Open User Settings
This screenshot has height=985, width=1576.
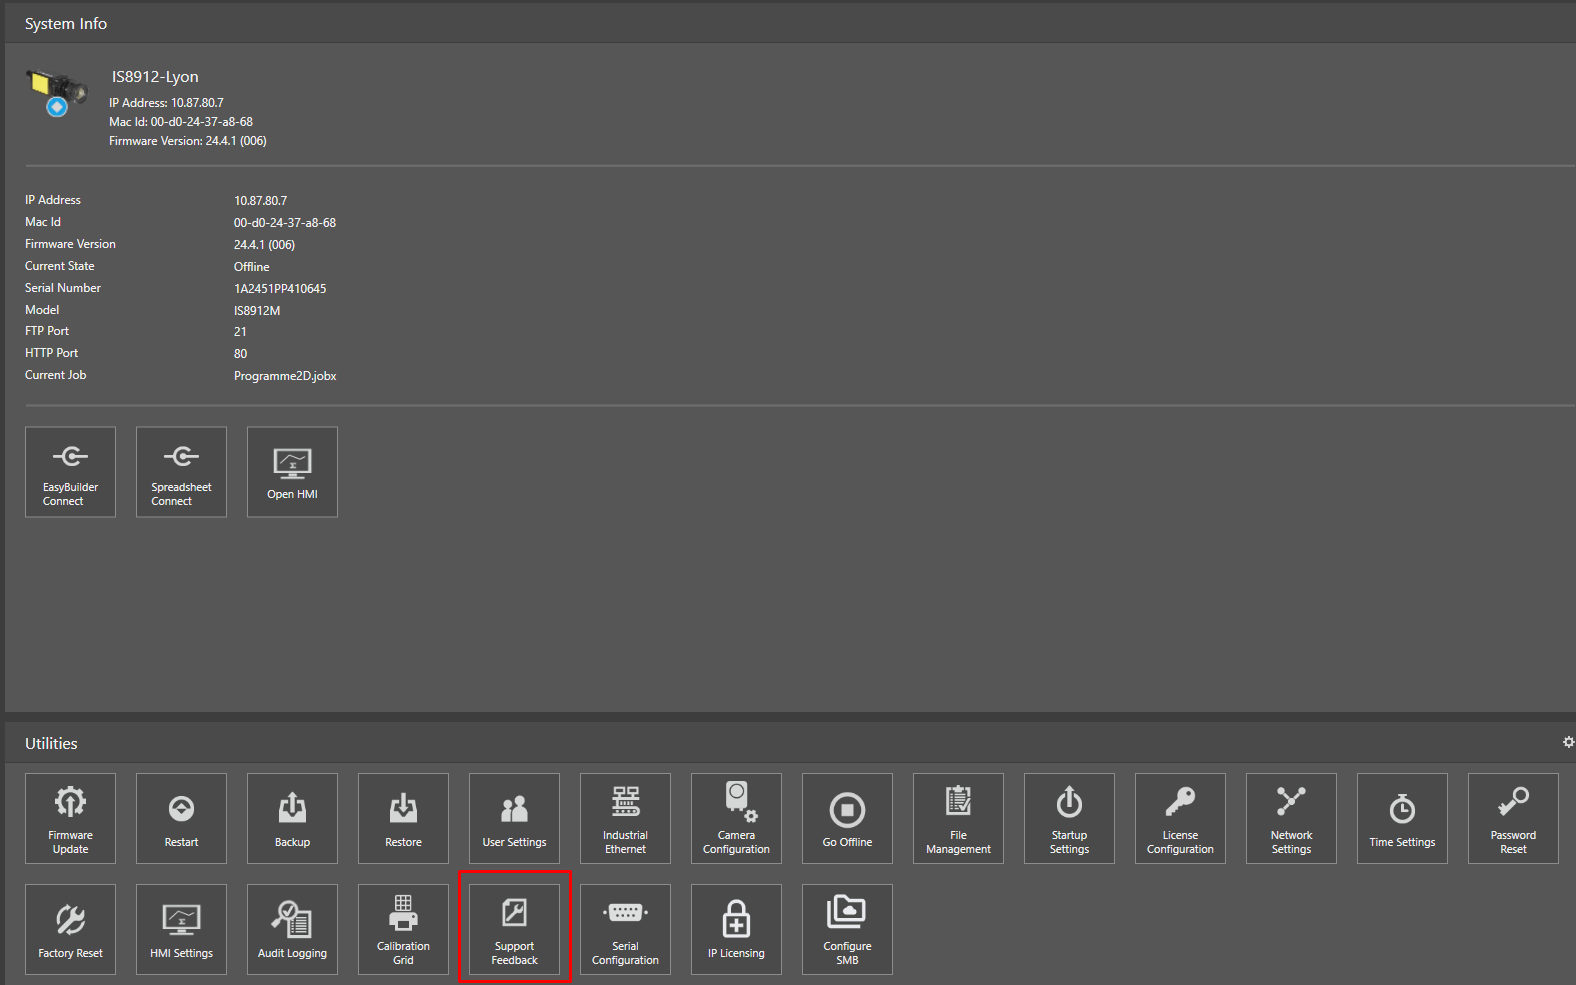[x=514, y=818]
